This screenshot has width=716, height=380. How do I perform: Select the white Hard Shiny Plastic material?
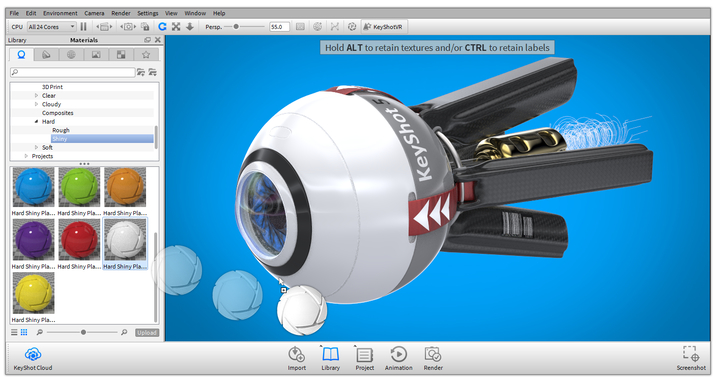pyautogui.click(x=125, y=245)
